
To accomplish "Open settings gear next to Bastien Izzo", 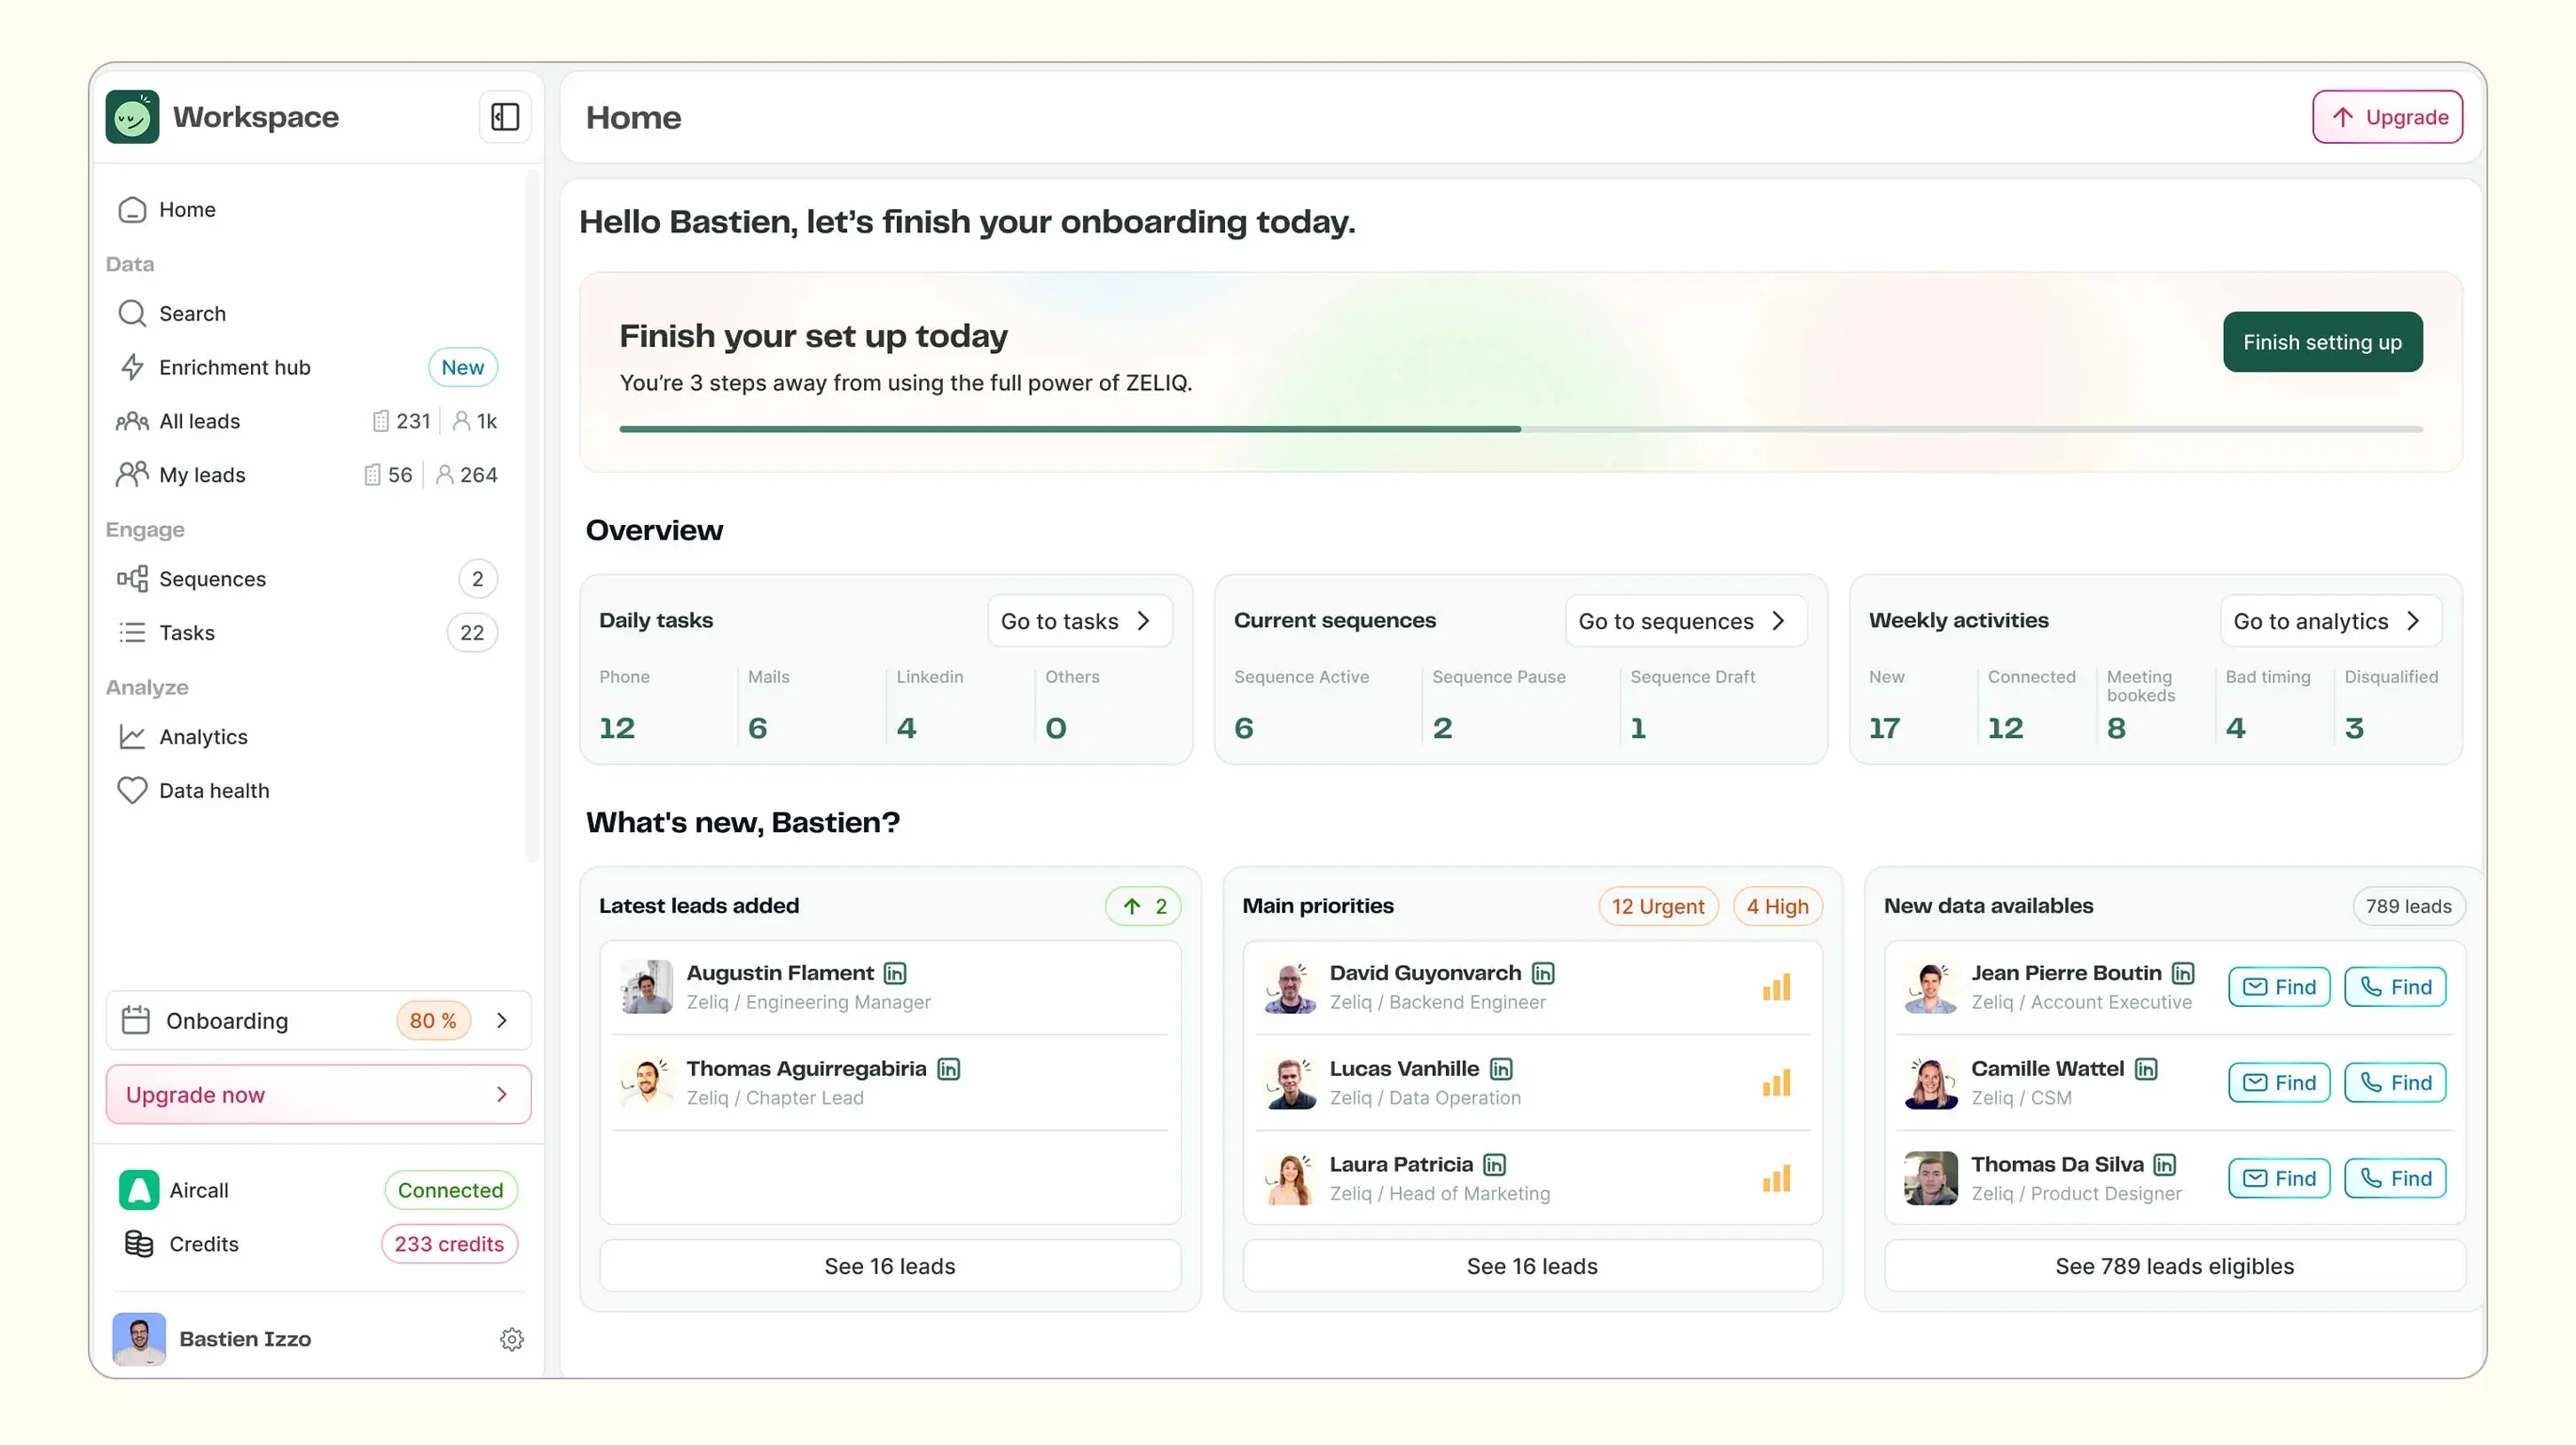I will [x=511, y=1339].
